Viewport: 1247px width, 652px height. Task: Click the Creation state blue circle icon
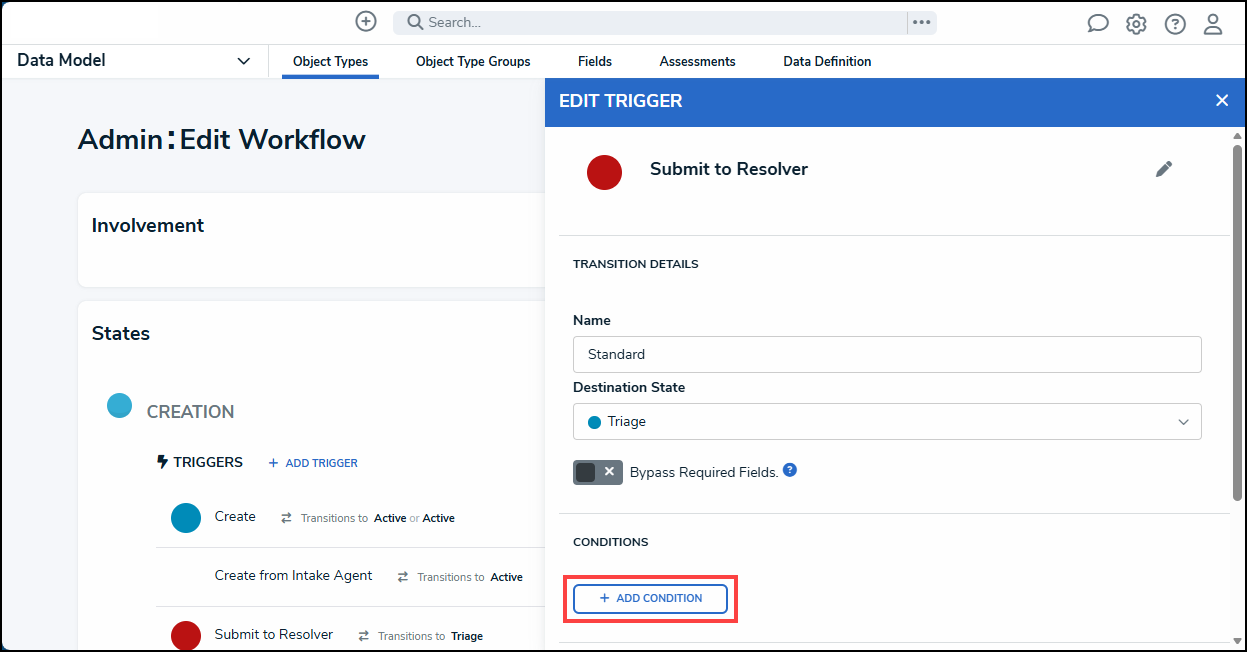pos(120,405)
